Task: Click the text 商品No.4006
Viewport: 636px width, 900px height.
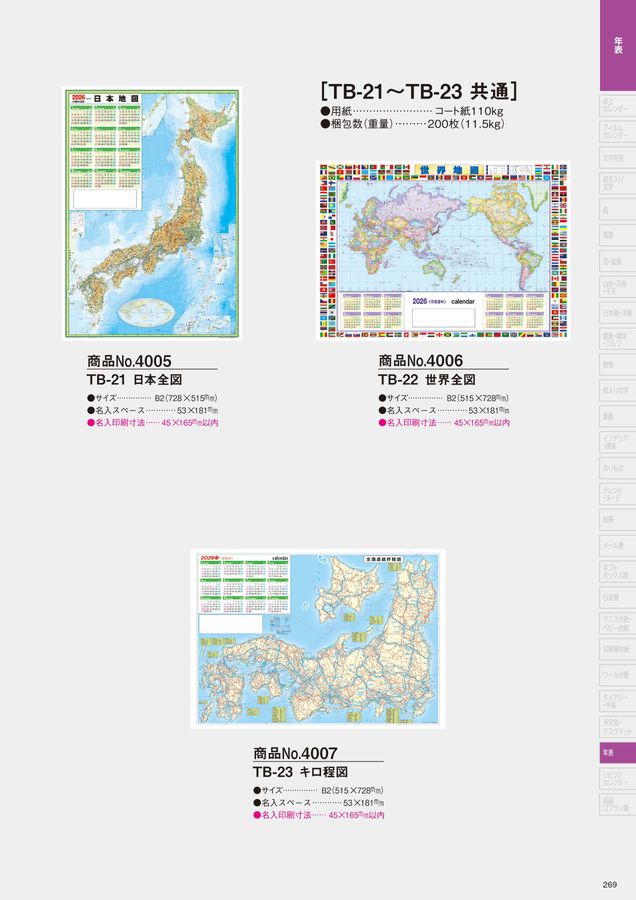Action: [x=421, y=361]
